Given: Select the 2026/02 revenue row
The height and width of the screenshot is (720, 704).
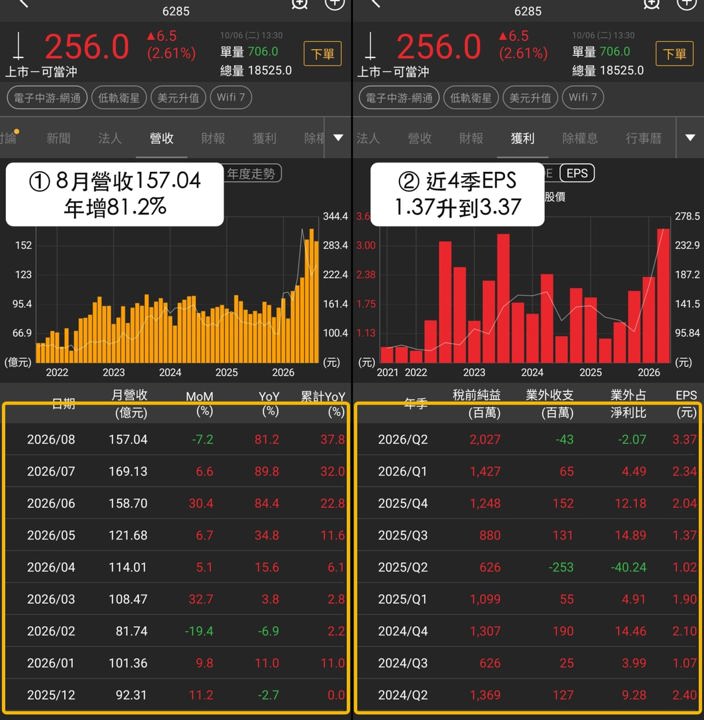Looking at the screenshot, I should [x=176, y=631].
